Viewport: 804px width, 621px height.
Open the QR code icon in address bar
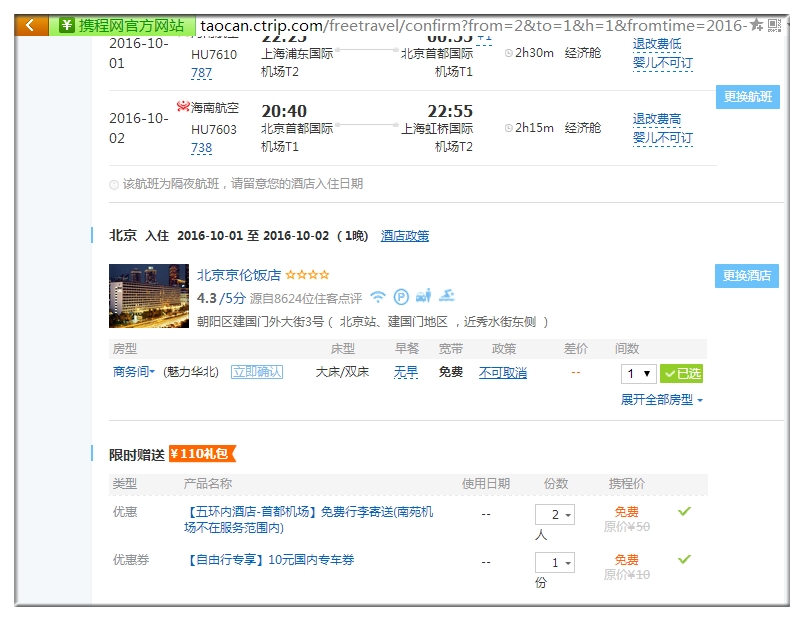(774, 25)
